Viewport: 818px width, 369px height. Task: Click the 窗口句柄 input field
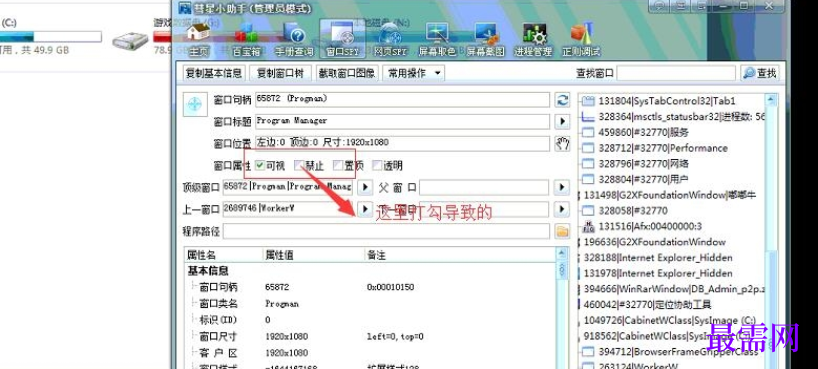click(402, 100)
